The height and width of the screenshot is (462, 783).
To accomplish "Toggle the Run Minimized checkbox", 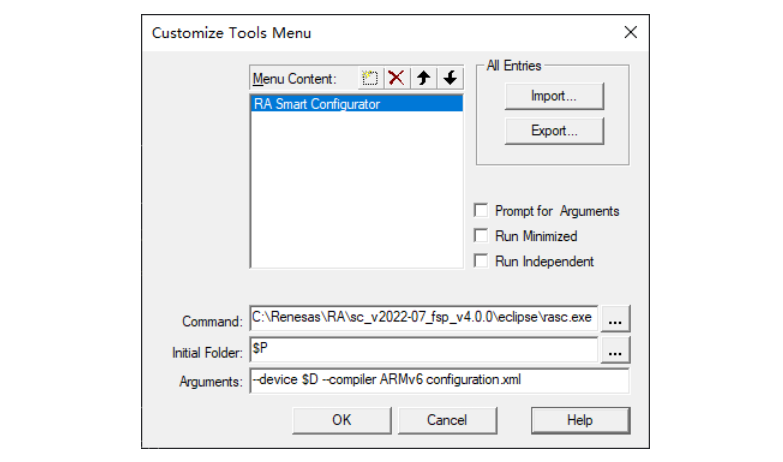I will (483, 236).
